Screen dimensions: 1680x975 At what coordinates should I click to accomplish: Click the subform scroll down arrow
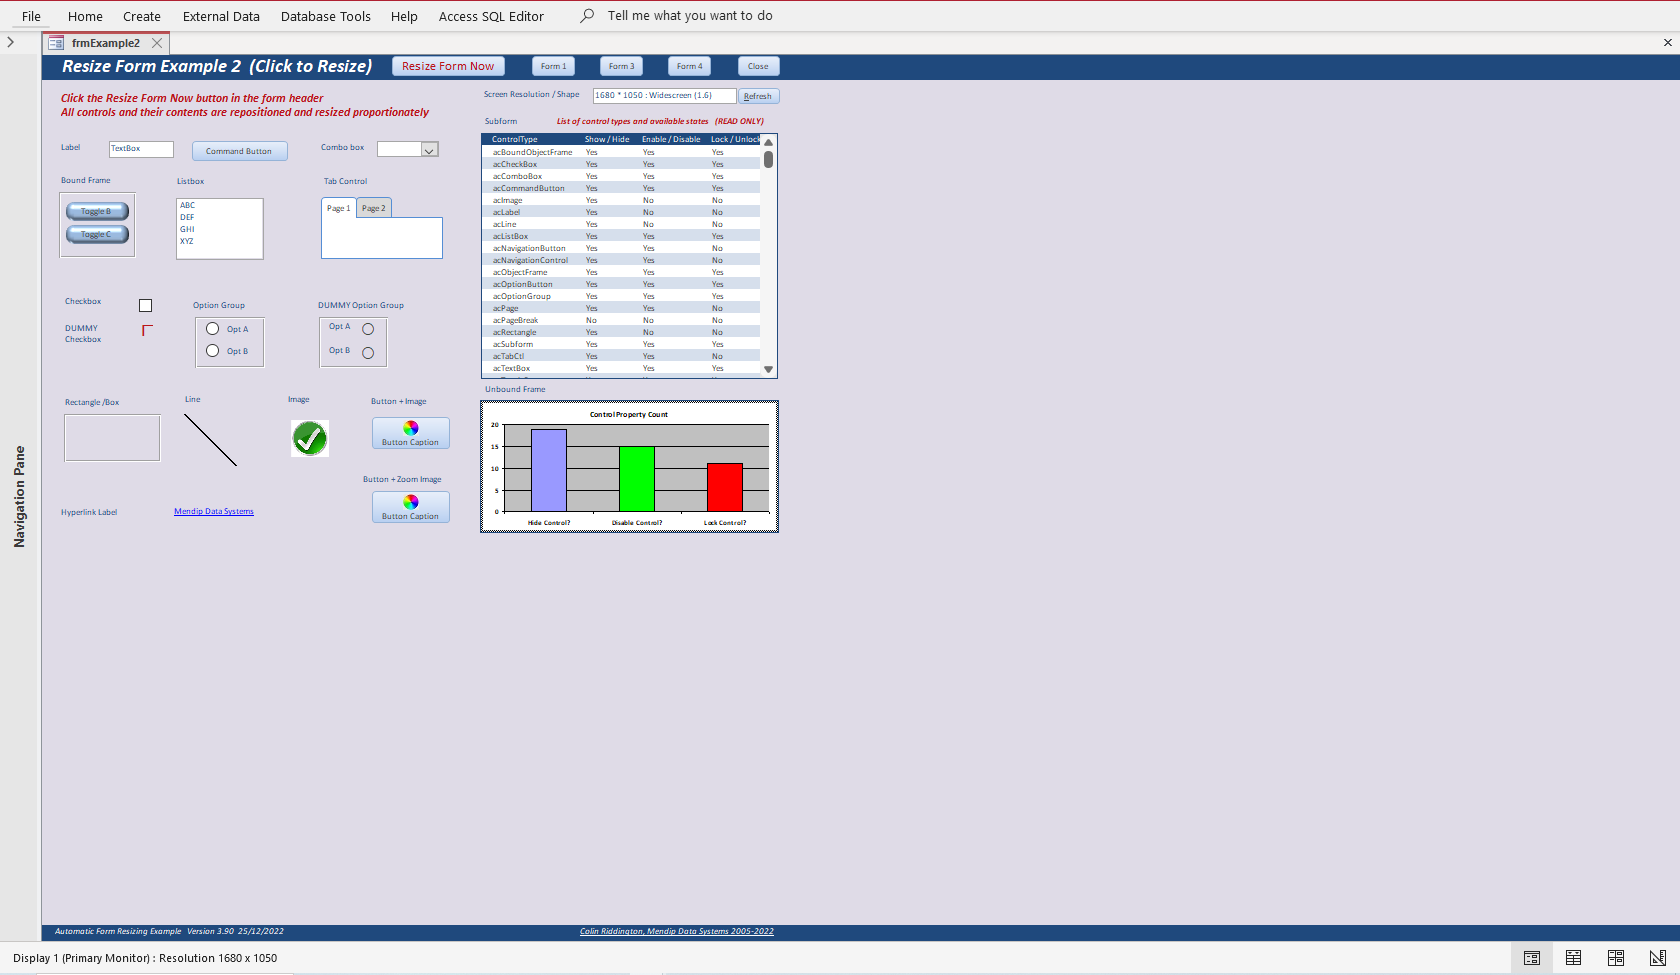click(768, 369)
